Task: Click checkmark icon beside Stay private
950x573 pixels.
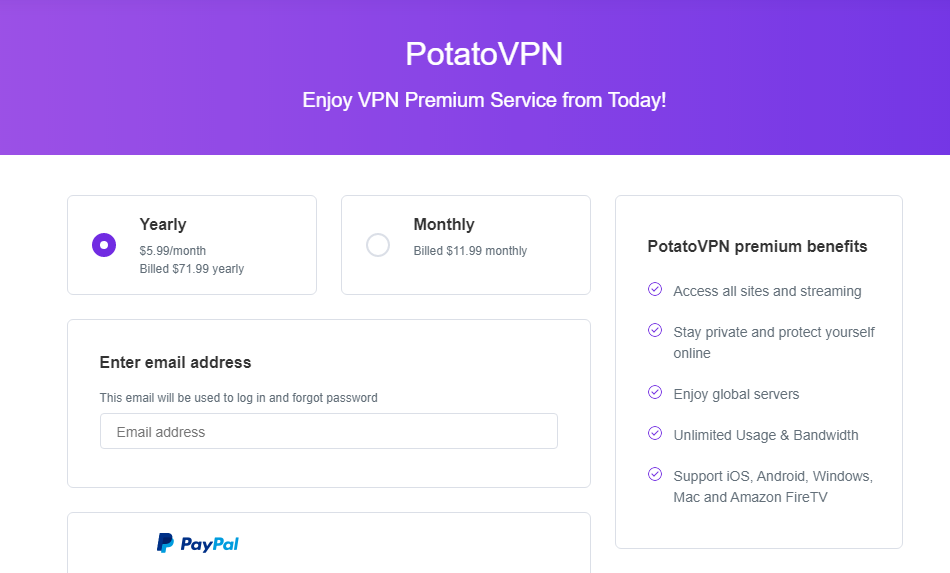Action: click(655, 330)
